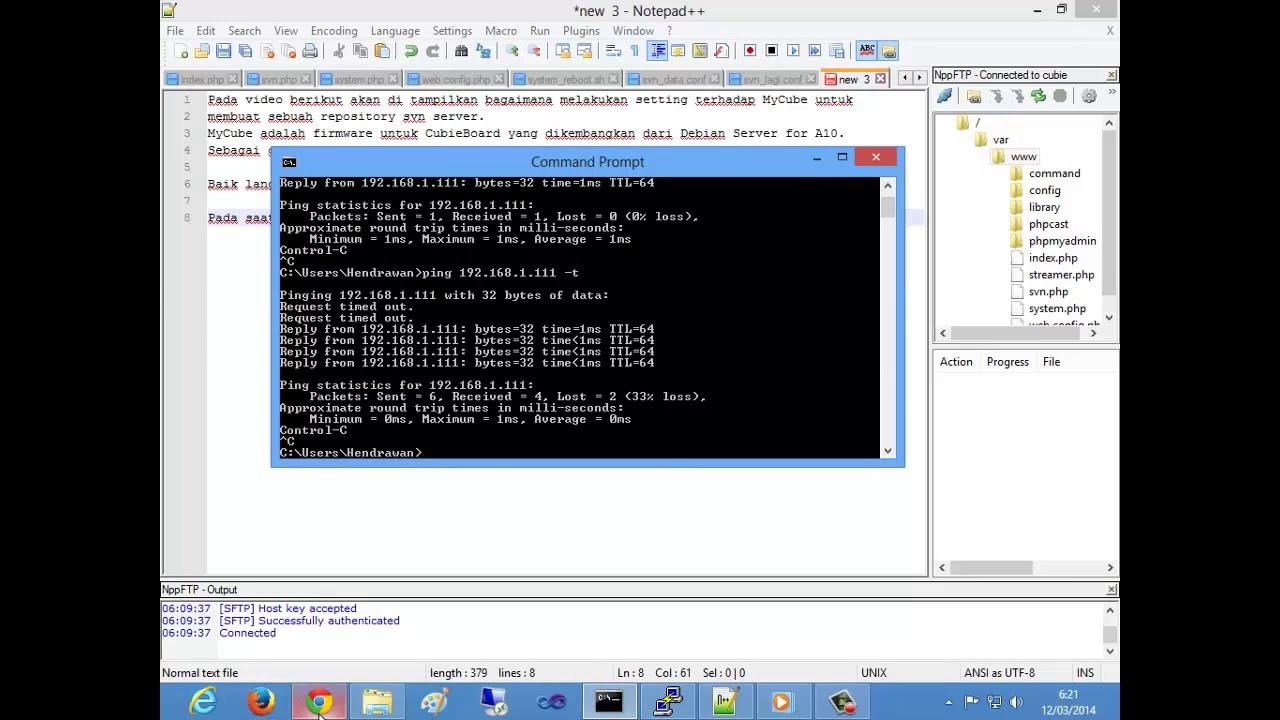Click the 'File' queue column header
This screenshot has height=720, width=1280.
coord(1051,362)
